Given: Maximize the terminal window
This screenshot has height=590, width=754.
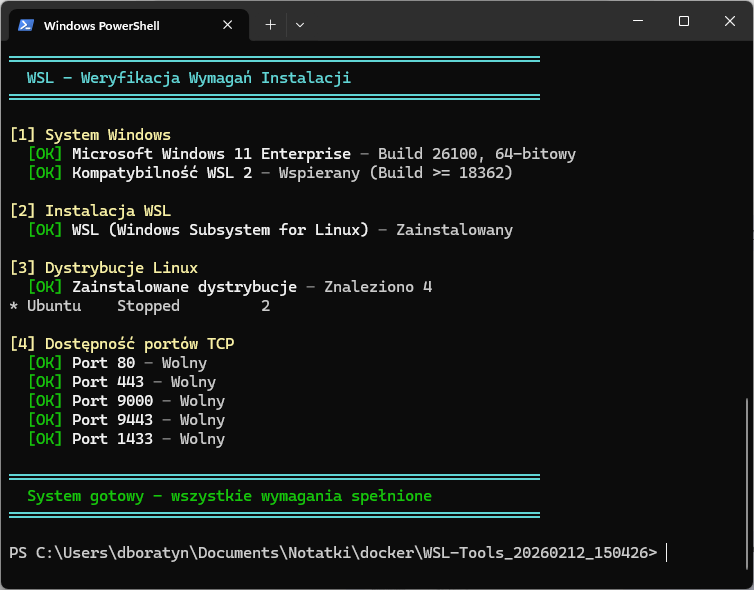Looking at the screenshot, I should point(684,21).
